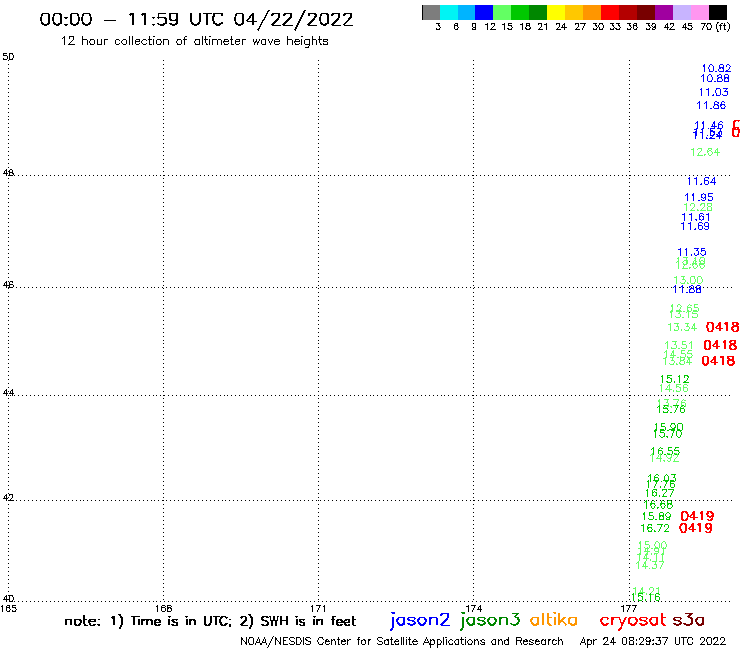Click the 11.69 reading
The height and width of the screenshot is (650, 740).
tap(695, 226)
